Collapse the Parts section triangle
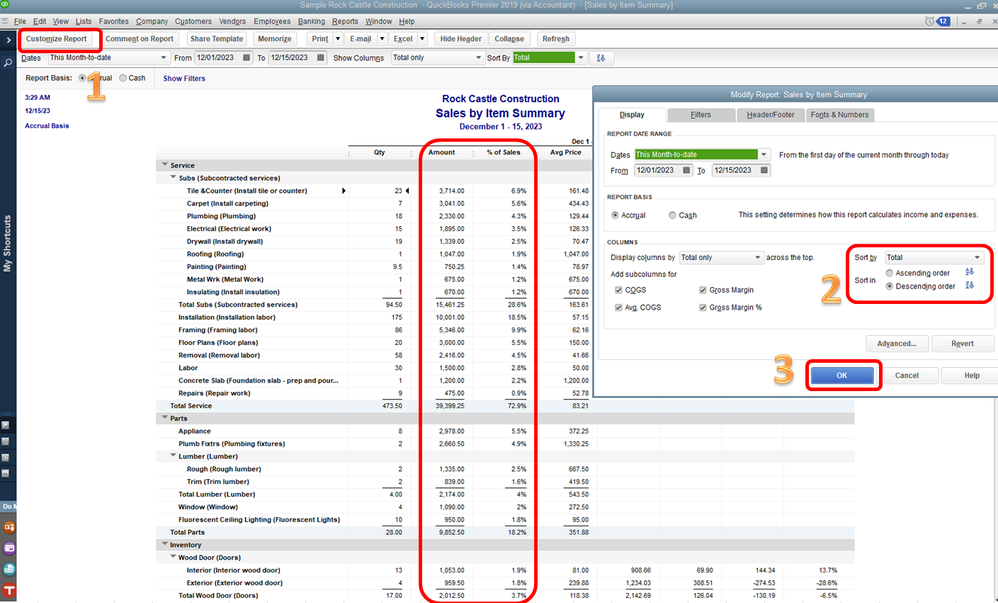Viewport: 998px width, 603px height. tap(165, 418)
